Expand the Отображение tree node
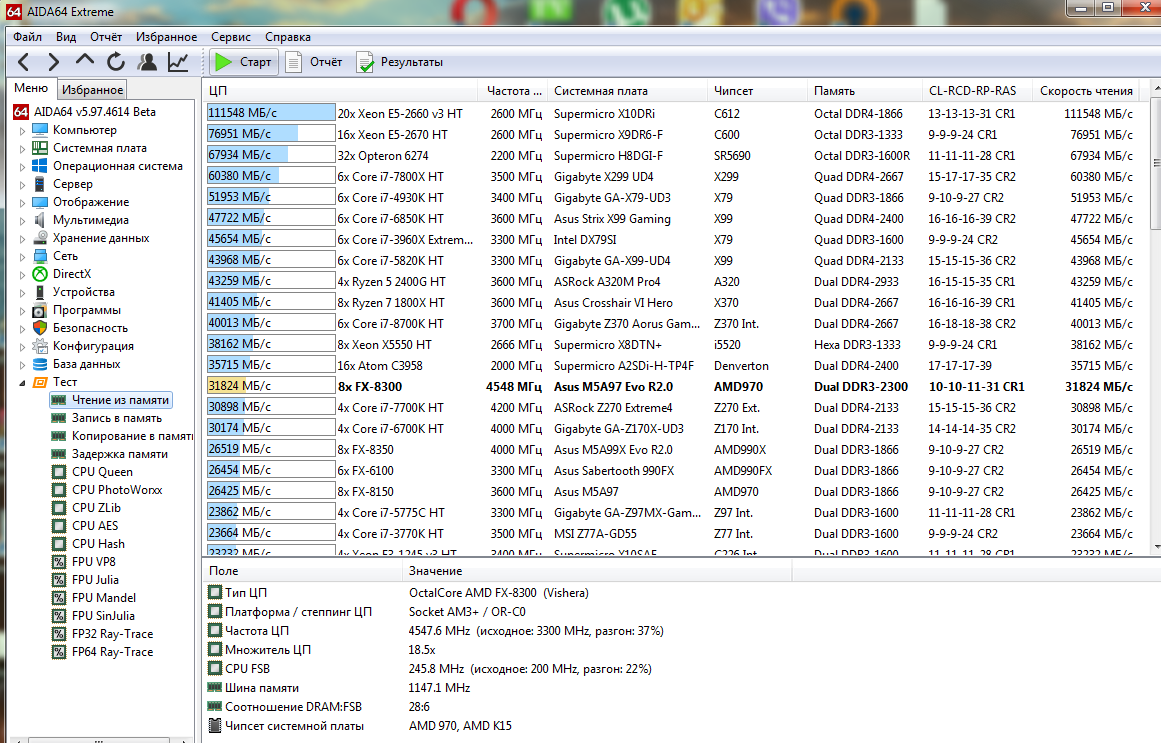This screenshot has width=1161, height=743. 22,202
